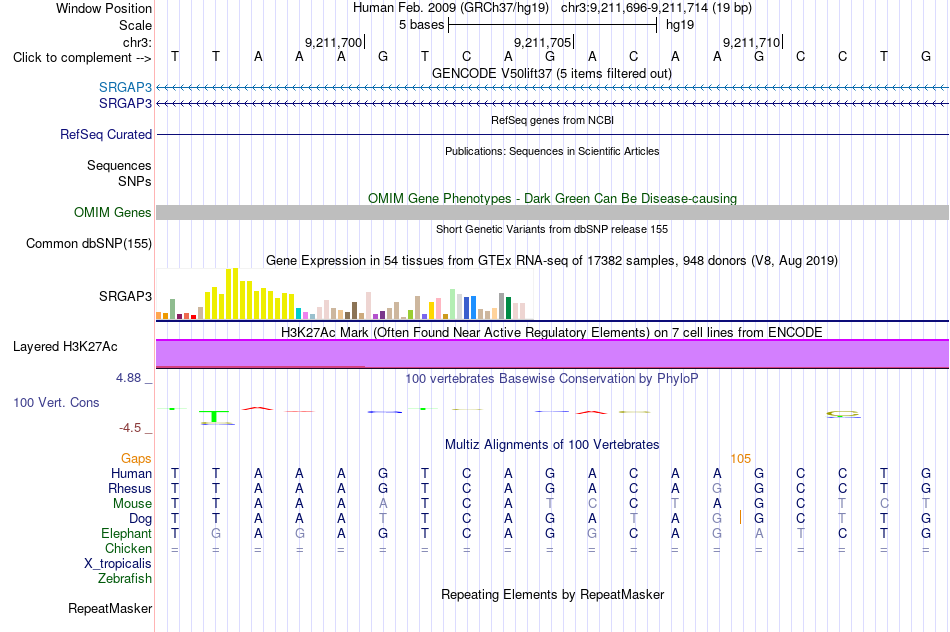The width and height of the screenshot is (950, 632).
Task: Open 'Multiz Alignments of 100 Vertebrates' title
Action: coord(552,444)
